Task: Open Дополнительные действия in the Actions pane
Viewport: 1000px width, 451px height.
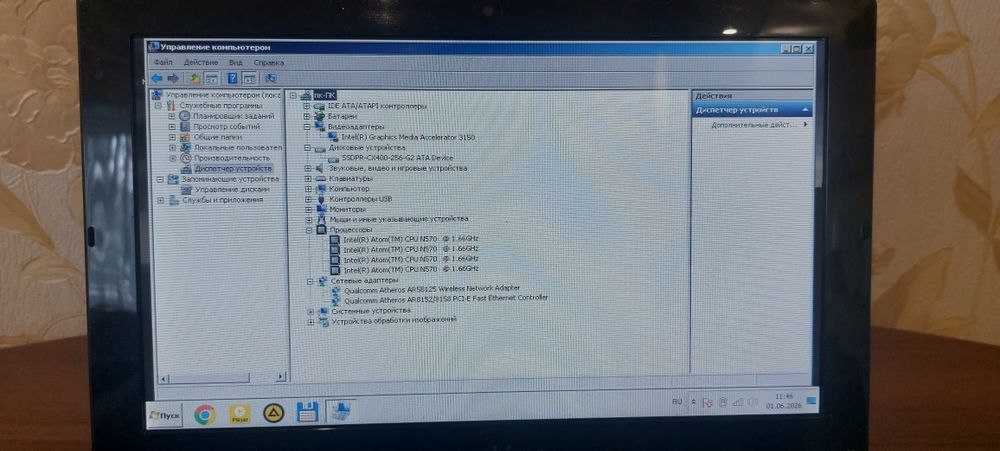Action: click(759, 124)
